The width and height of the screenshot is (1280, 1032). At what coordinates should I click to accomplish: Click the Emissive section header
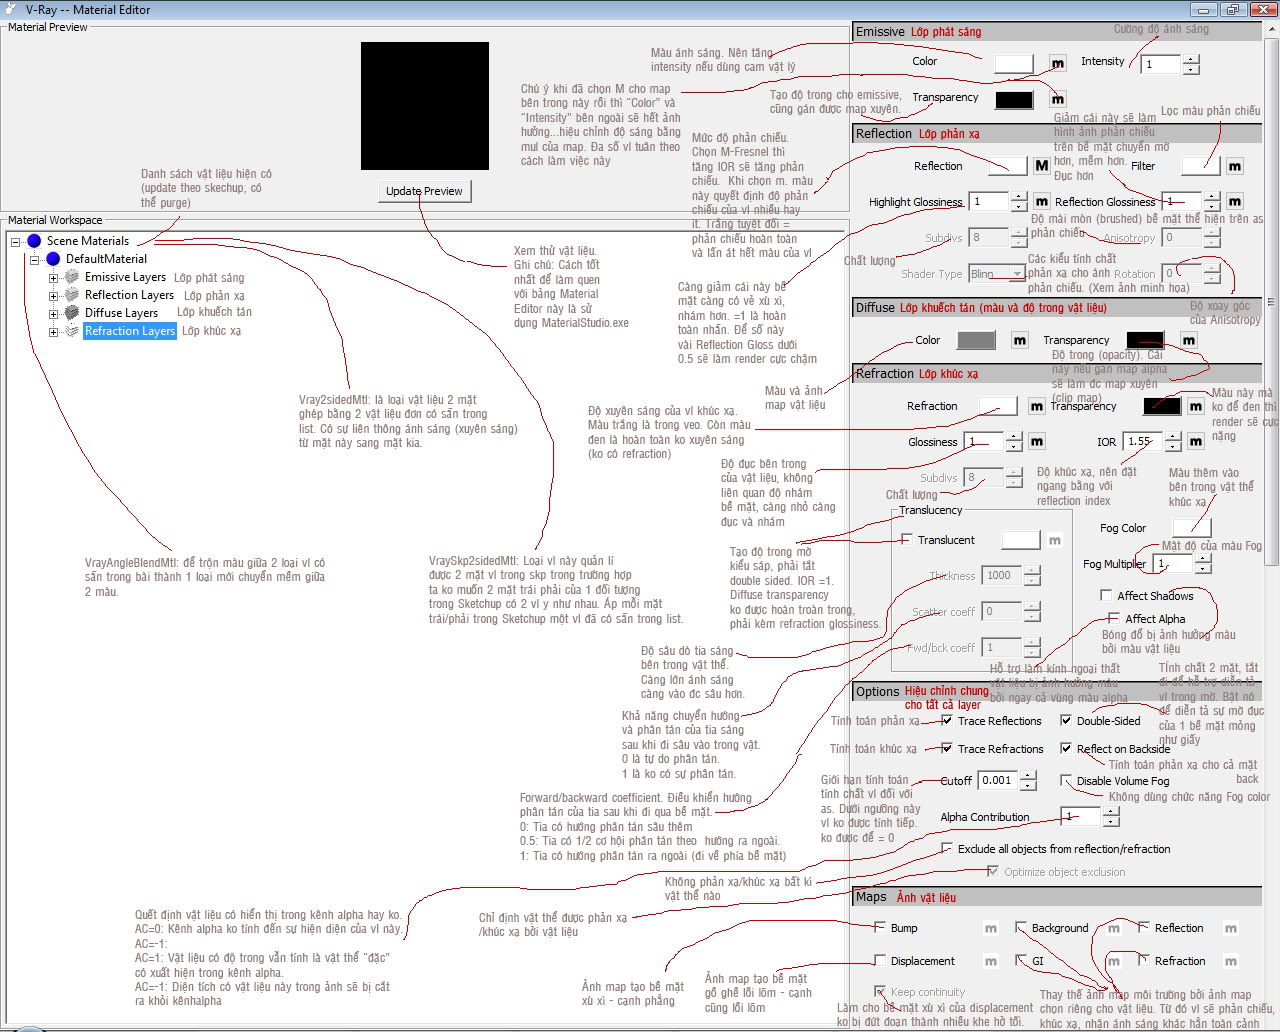coord(1058,32)
